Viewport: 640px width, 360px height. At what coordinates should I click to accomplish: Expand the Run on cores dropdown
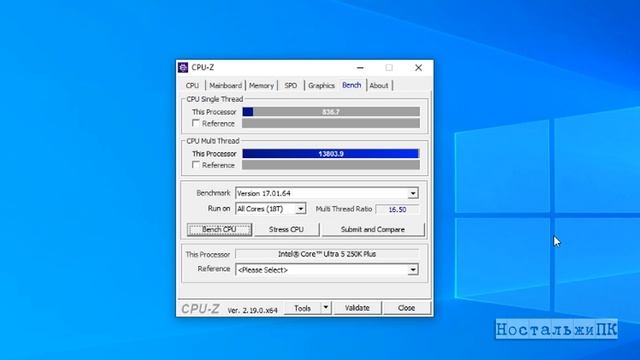[271, 209]
